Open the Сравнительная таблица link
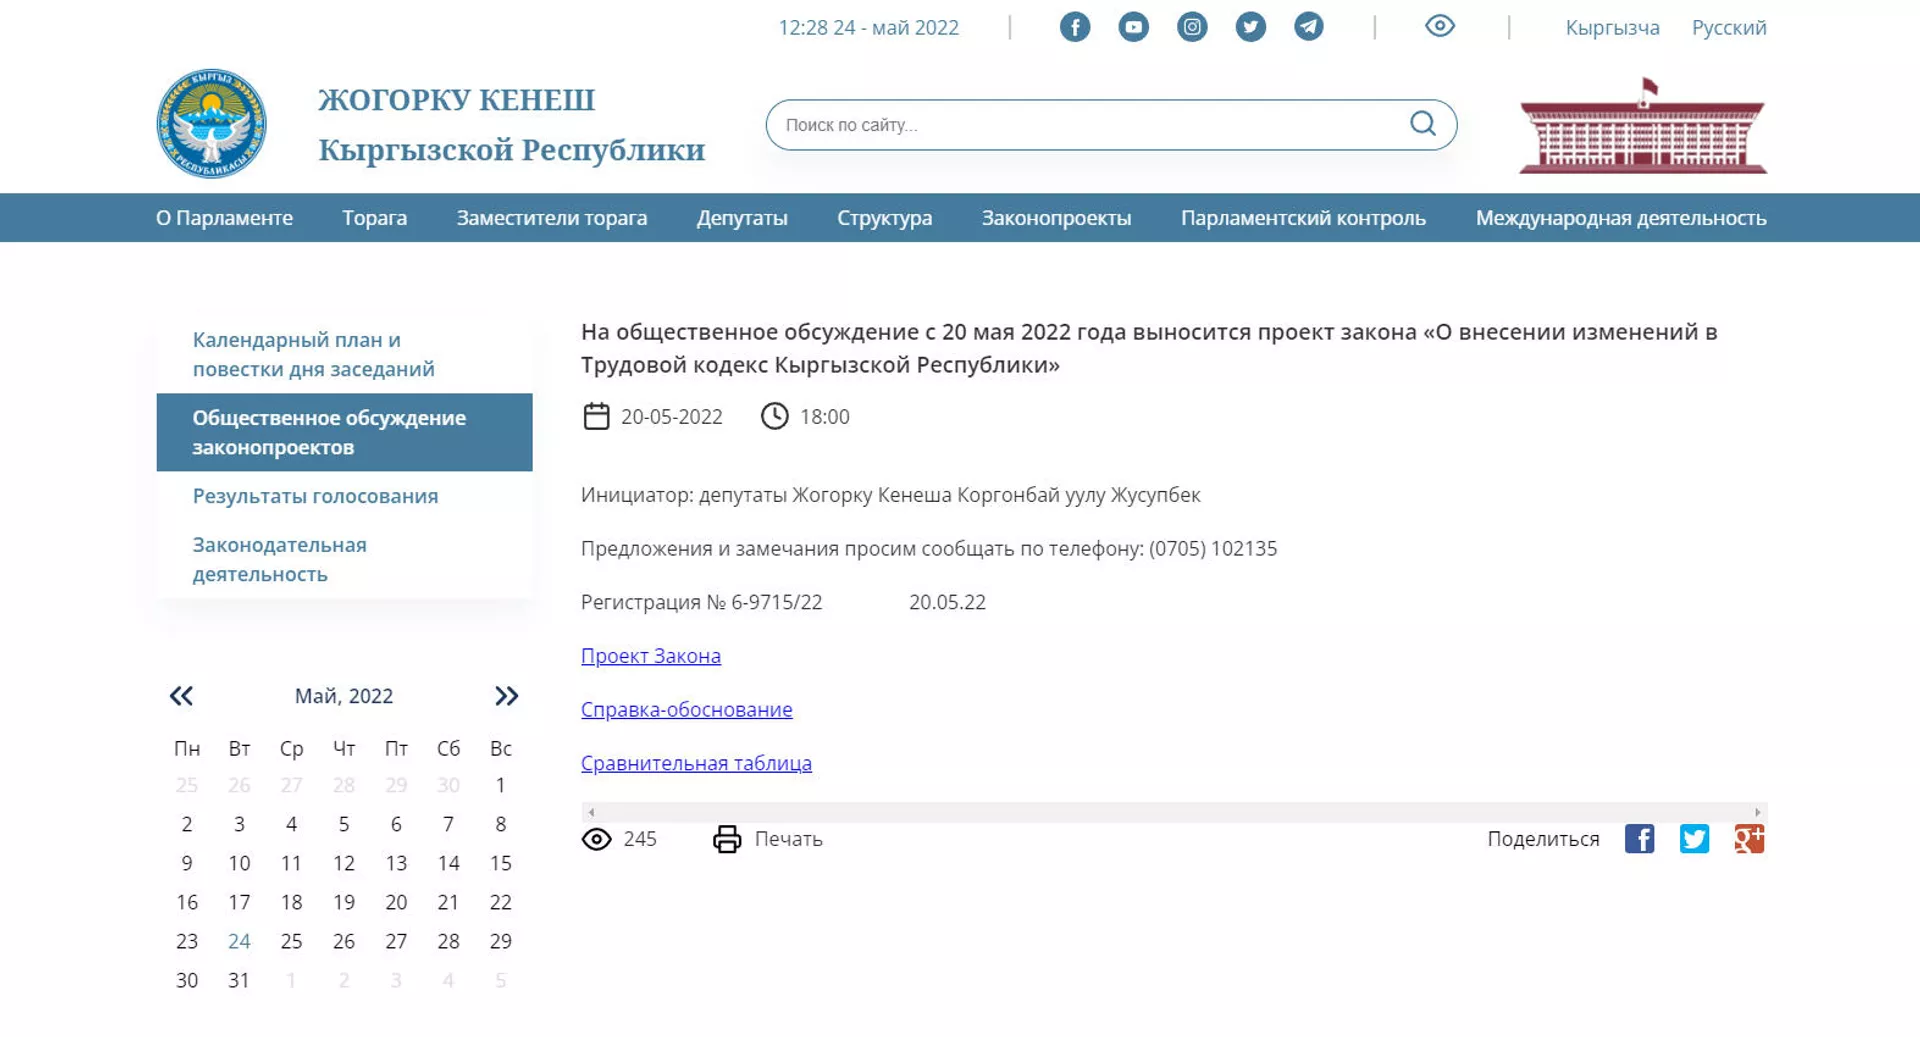 click(x=696, y=763)
